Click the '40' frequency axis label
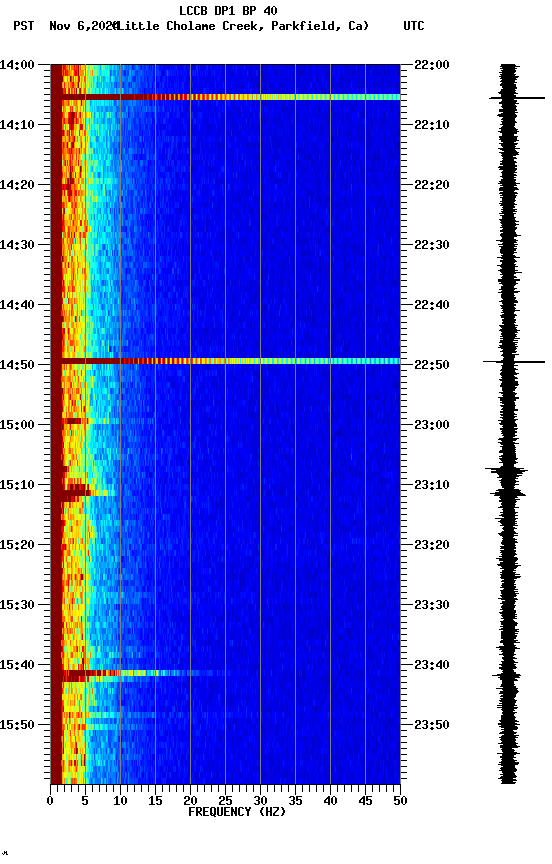552x864 pixels. tap(330, 801)
